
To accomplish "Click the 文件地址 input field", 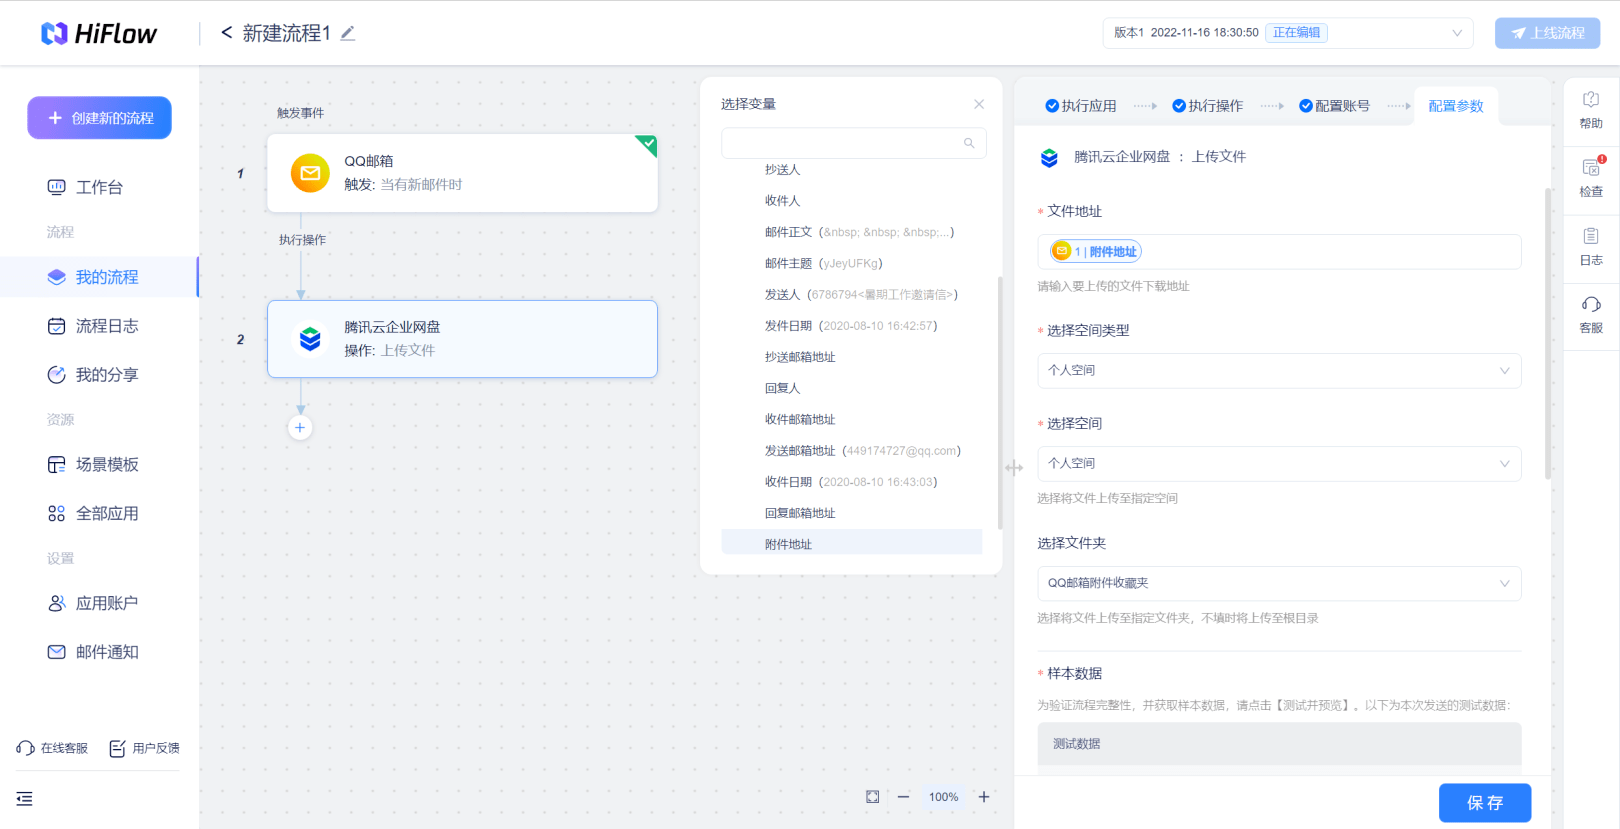I will coord(1279,252).
